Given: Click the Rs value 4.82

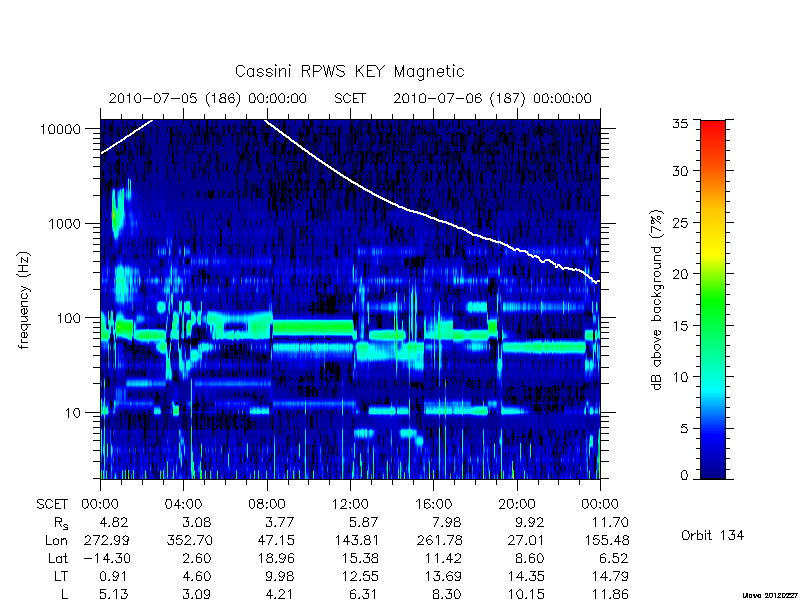Looking at the screenshot, I should click(x=114, y=522).
